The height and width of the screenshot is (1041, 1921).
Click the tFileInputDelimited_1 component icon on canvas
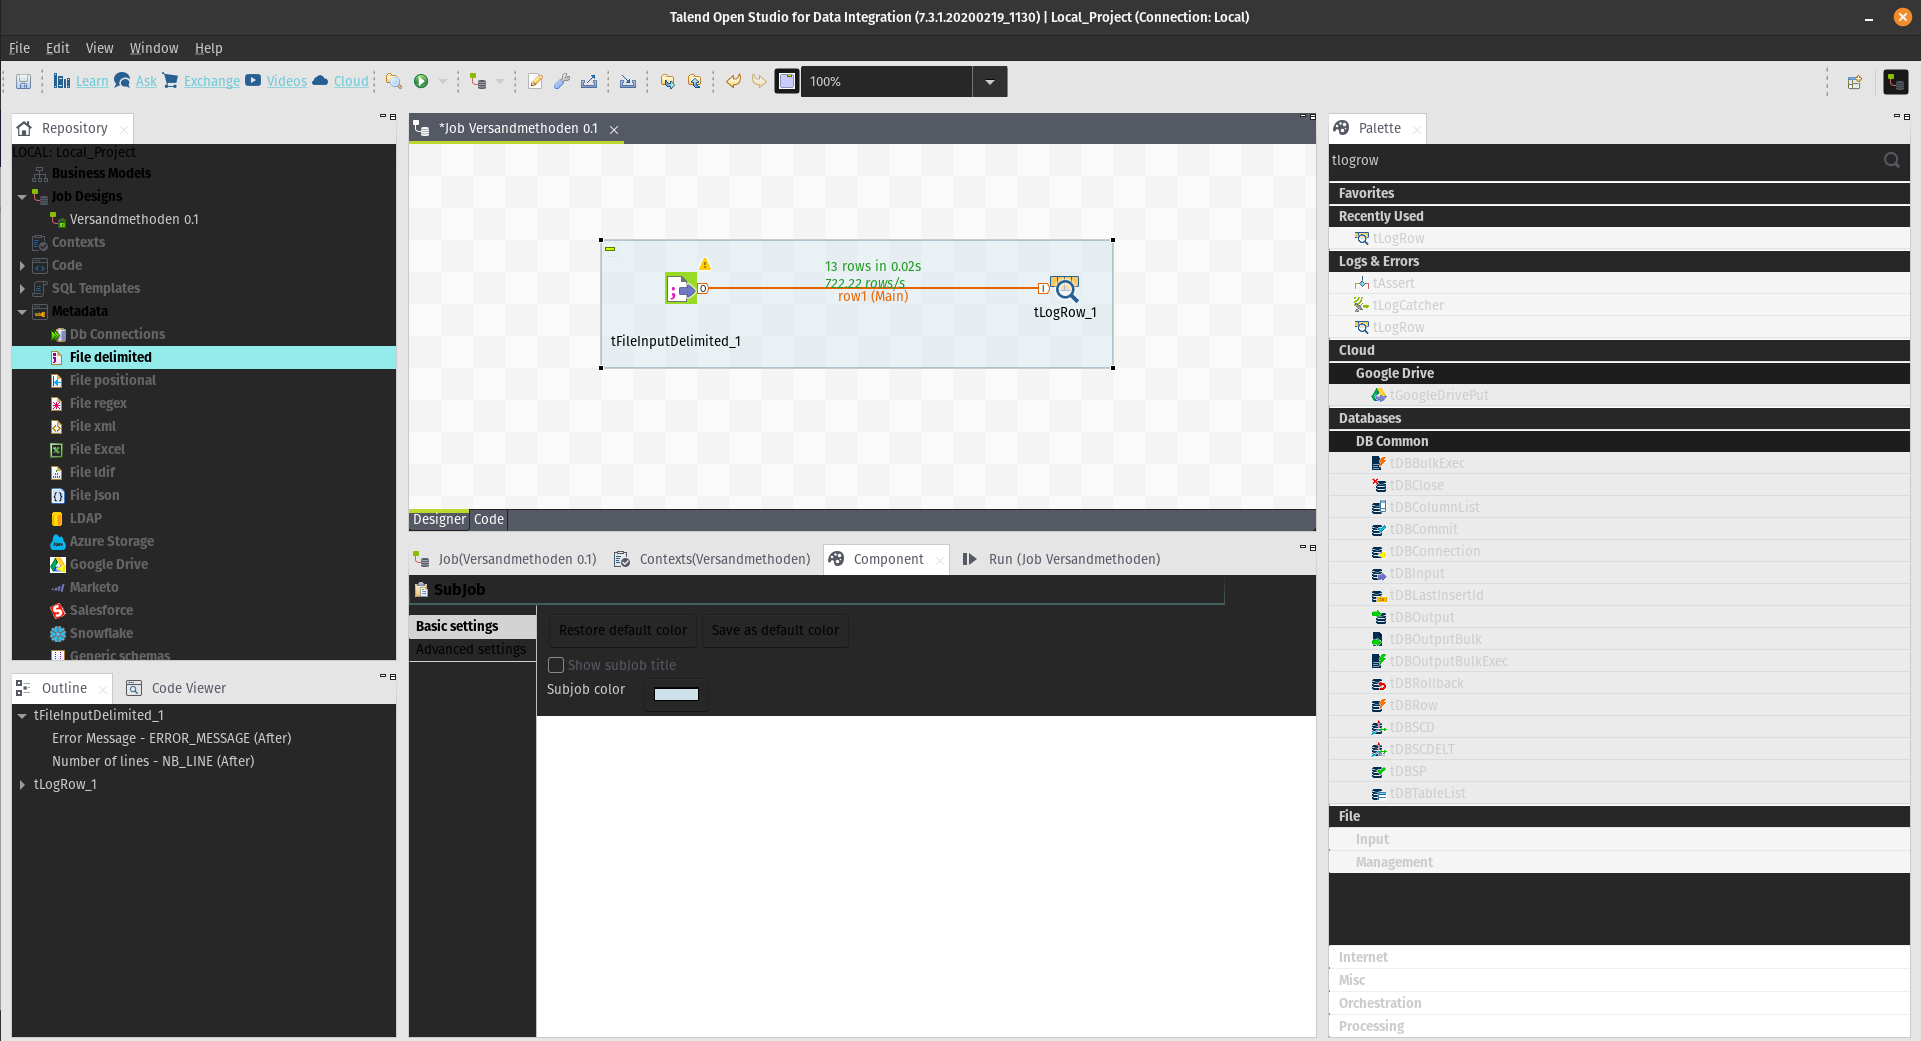pyautogui.click(x=681, y=289)
